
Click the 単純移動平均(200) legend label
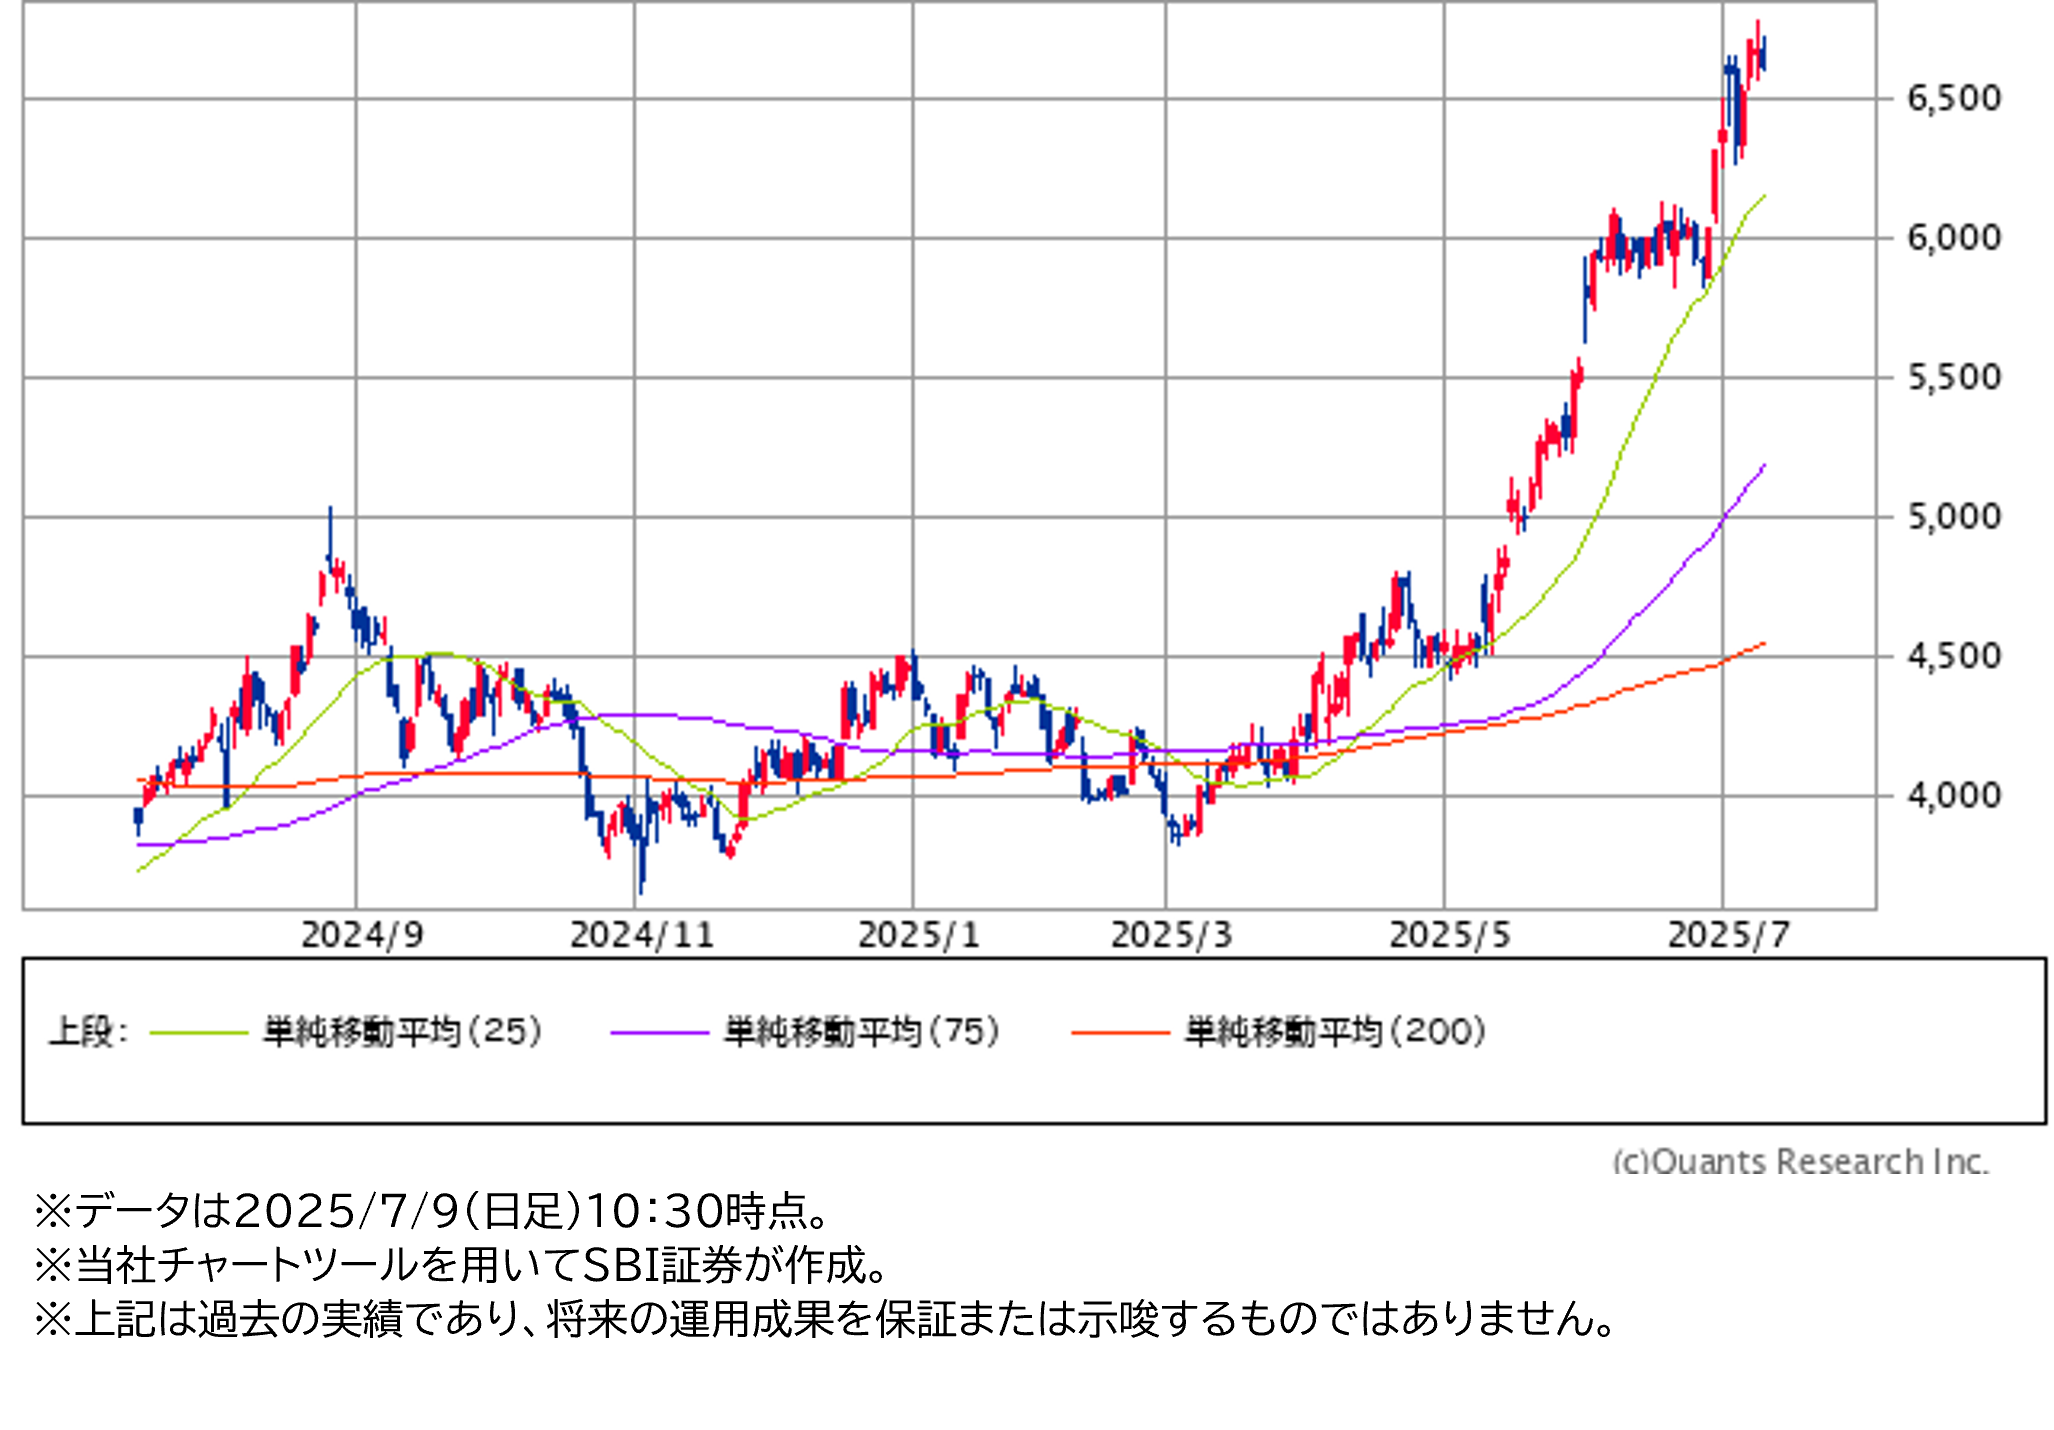click(1335, 1031)
